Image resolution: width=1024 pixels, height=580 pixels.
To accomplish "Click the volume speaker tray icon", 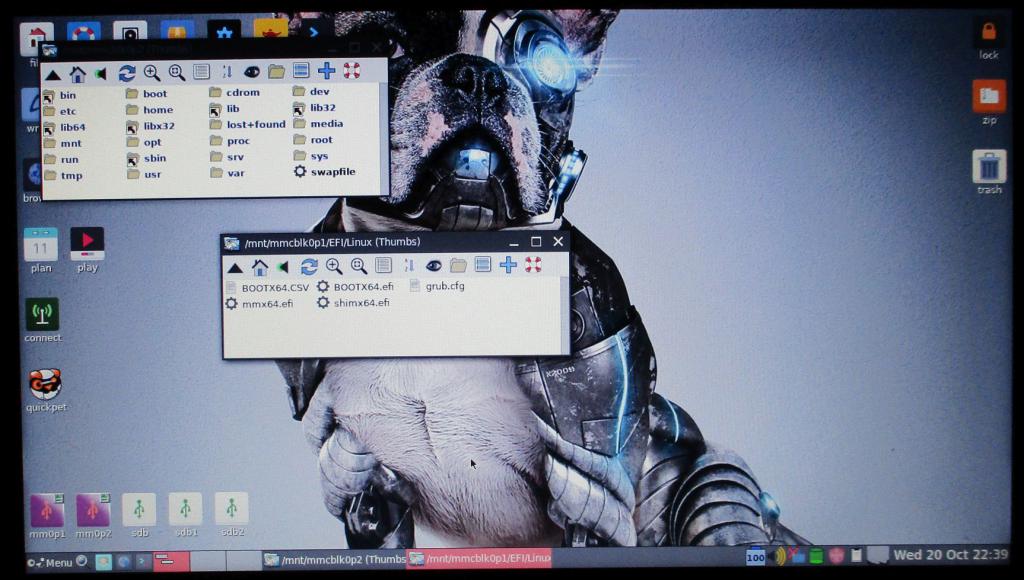I will click(x=779, y=556).
